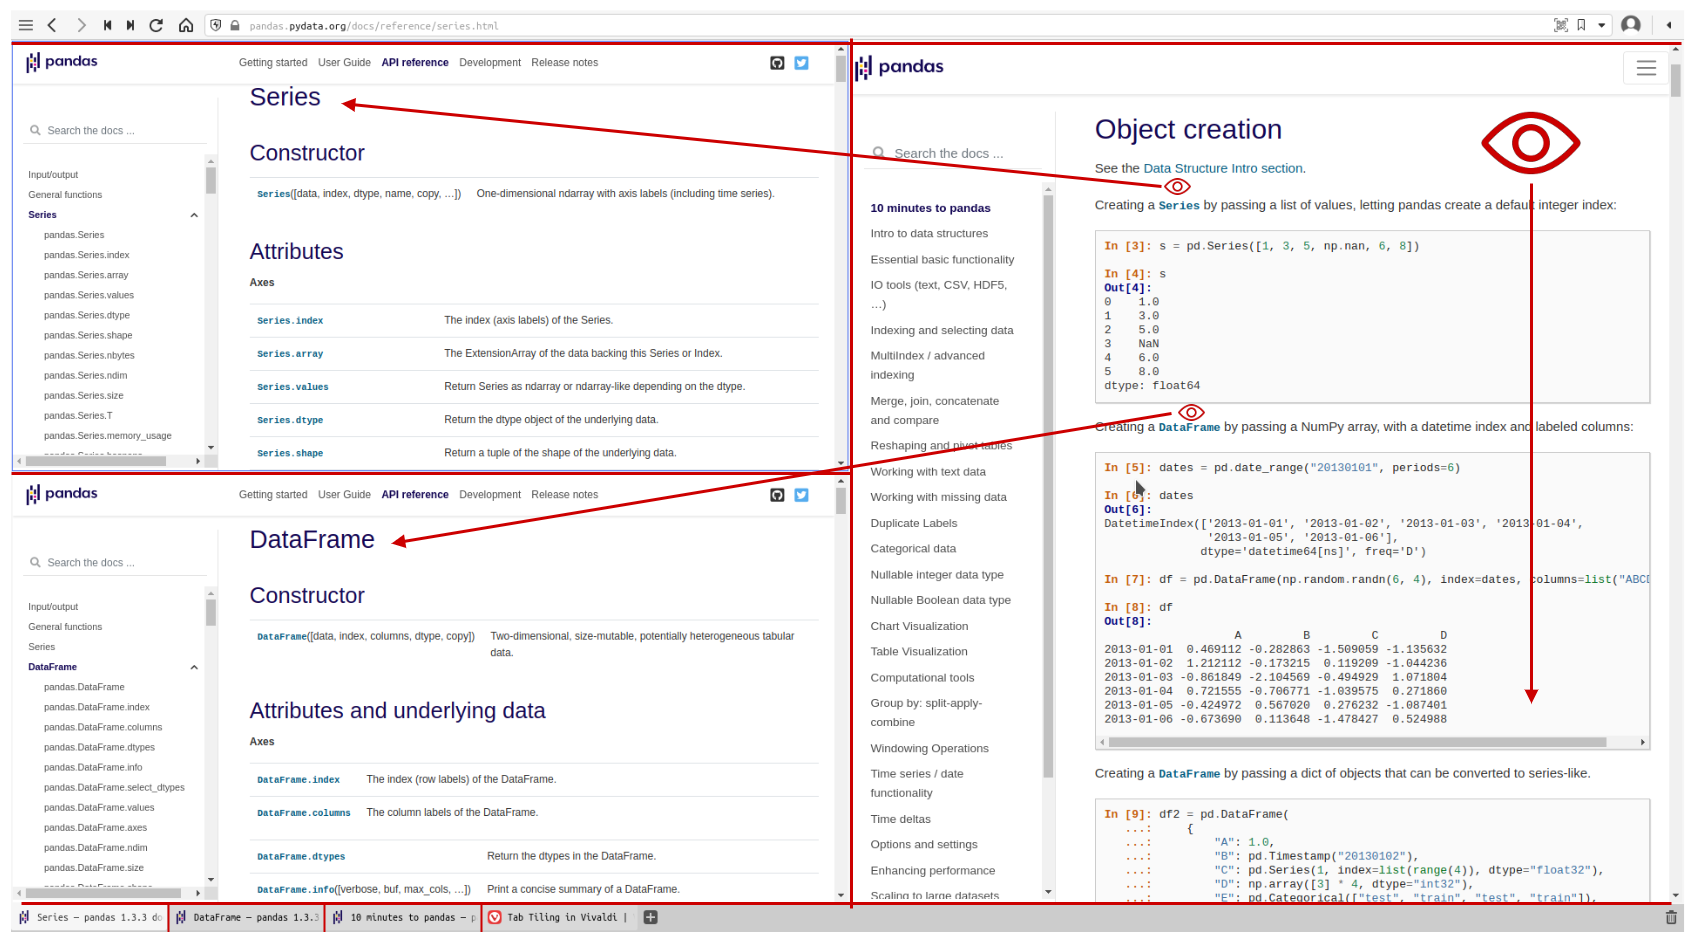
Task: Go back with the Back arrow
Action: pyautogui.click(x=52, y=25)
